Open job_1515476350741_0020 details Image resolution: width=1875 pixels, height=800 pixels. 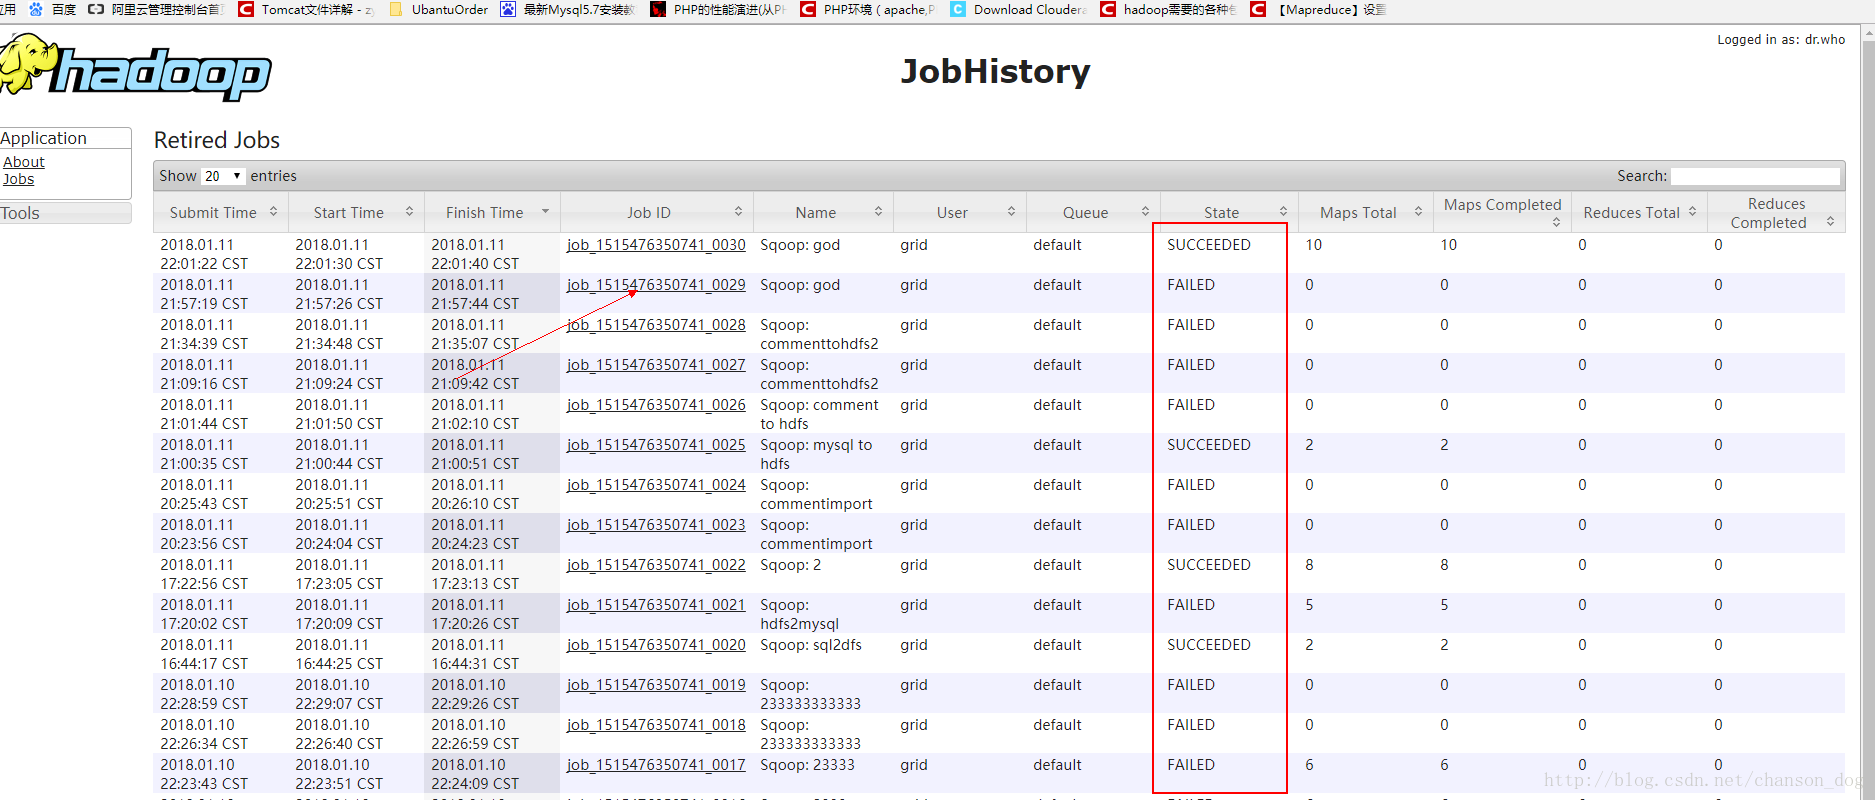[656, 645]
